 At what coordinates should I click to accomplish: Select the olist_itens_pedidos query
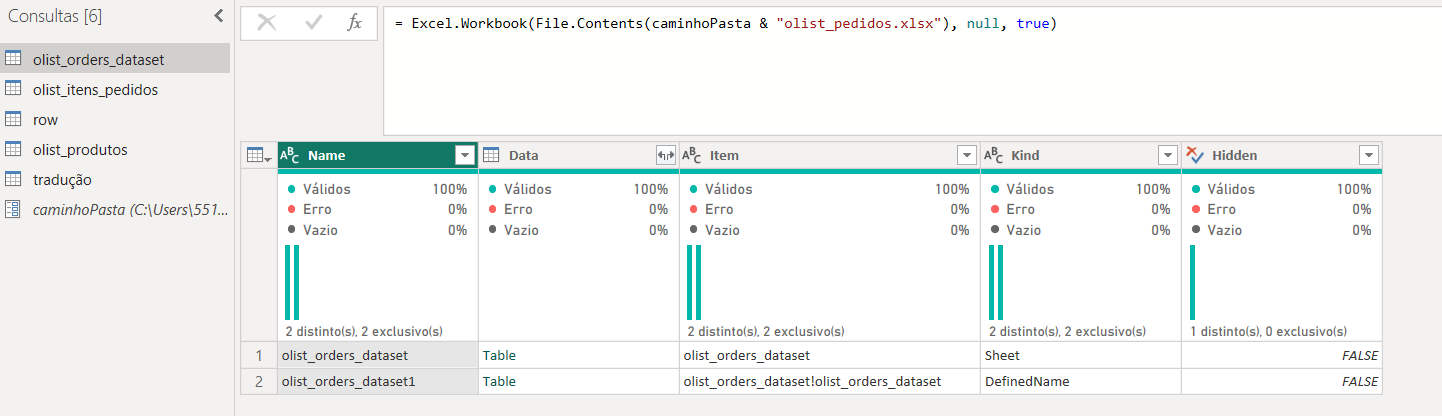tap(115, 89)
